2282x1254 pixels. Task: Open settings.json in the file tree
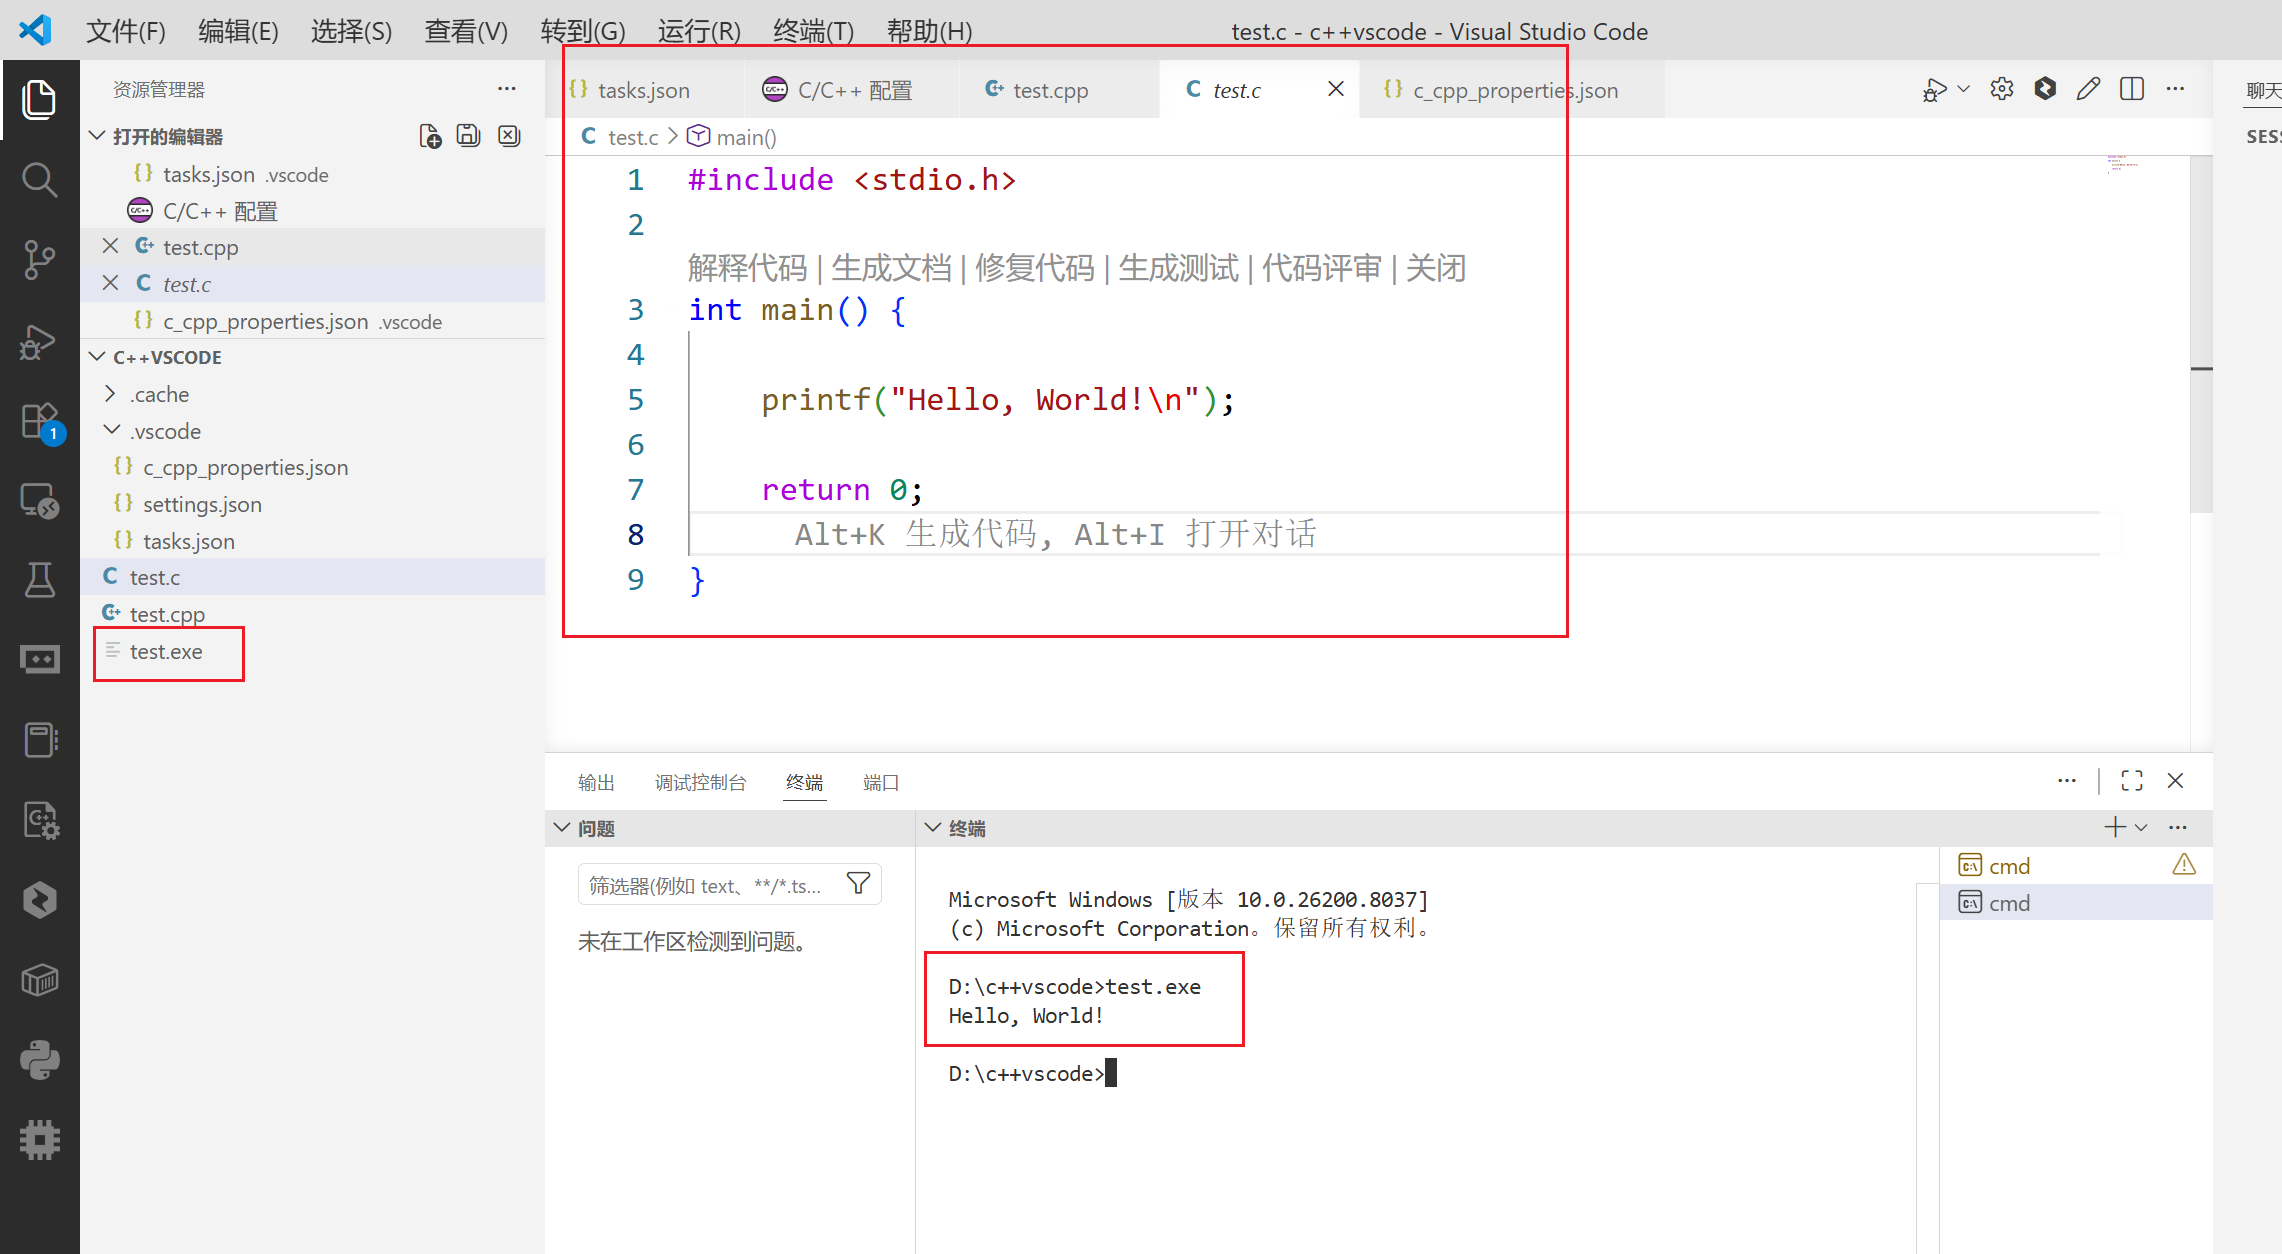coord(202,504)
